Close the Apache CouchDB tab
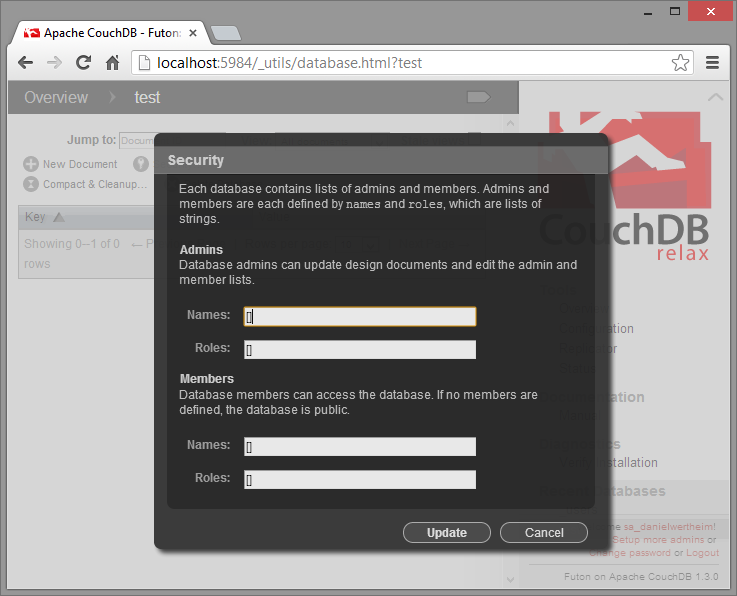 pos(193,33)
